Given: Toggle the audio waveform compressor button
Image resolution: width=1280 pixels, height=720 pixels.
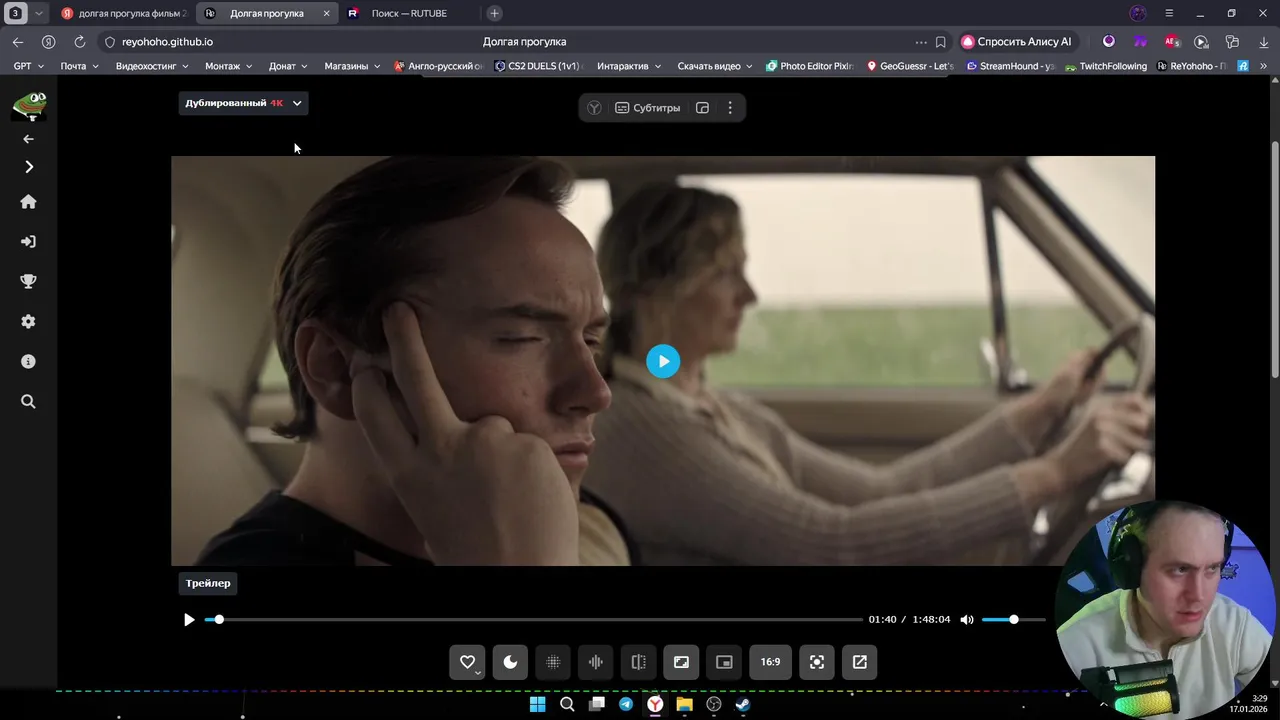Looking at the screenshot, I should [x=596, y=662].
